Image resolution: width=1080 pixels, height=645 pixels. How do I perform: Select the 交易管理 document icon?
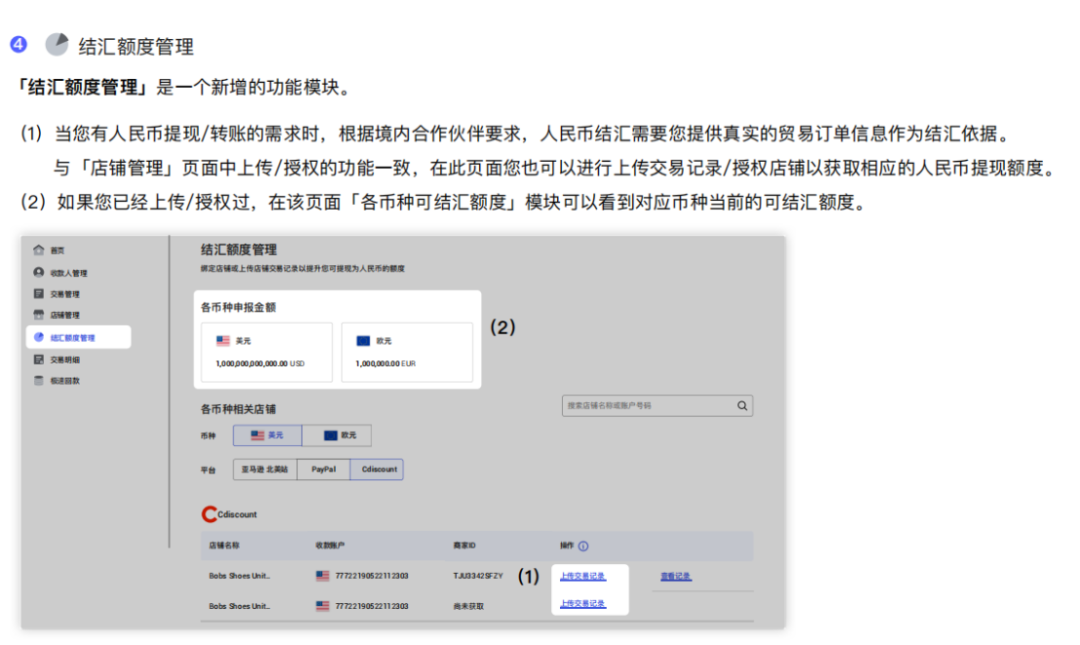coord(38,294)
